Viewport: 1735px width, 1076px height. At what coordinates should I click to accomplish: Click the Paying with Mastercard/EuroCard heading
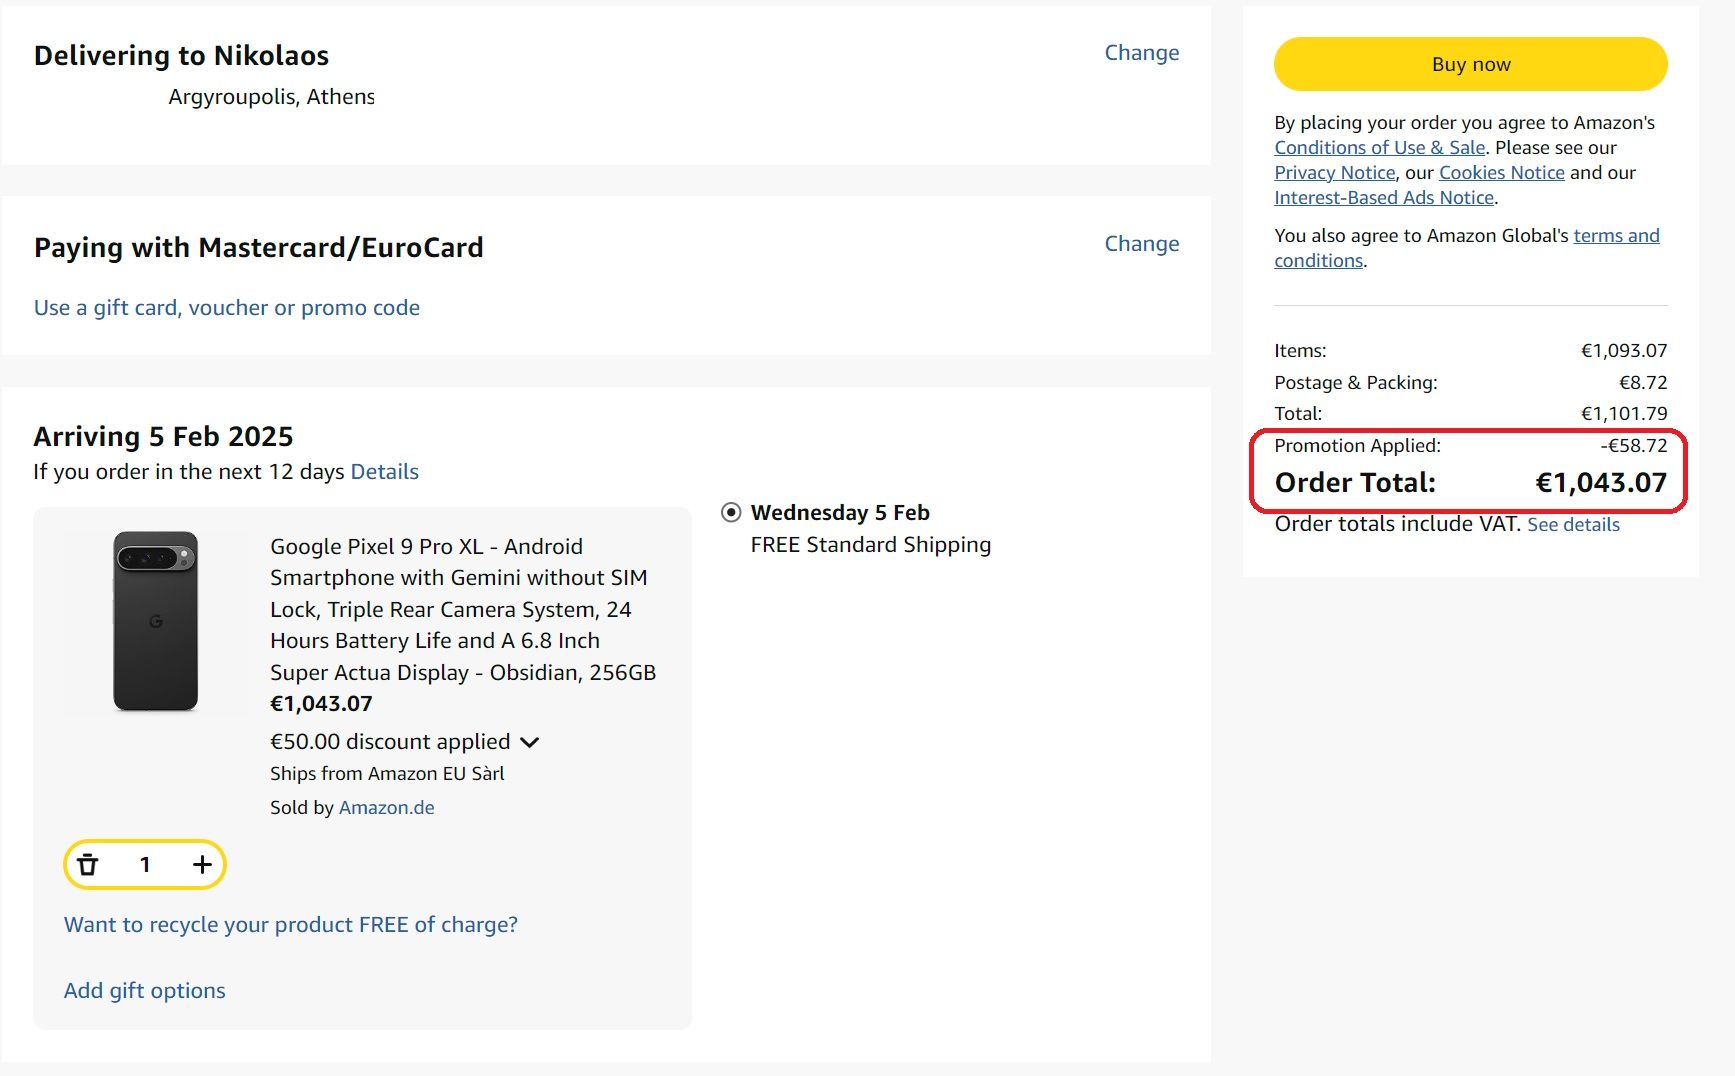point(258,247)
